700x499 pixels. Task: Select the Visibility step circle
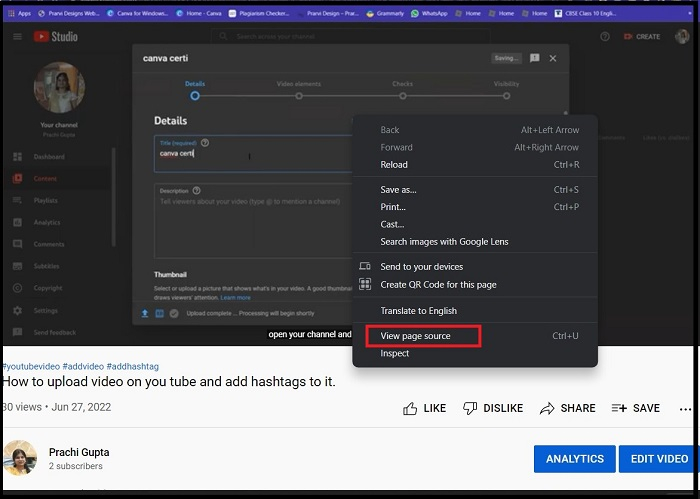tap(507, 96)
